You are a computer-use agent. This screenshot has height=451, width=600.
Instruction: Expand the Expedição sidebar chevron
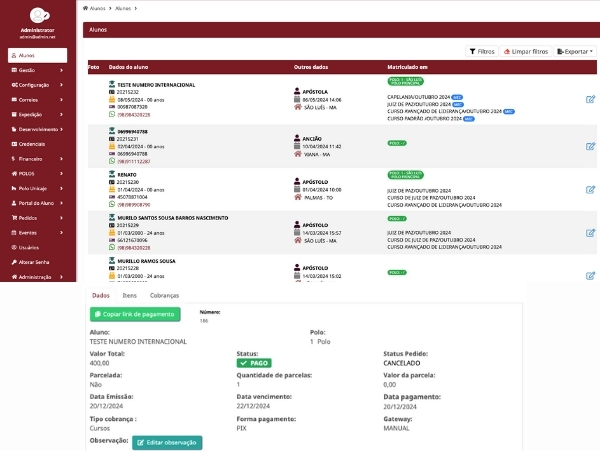[x=62, y=114]
